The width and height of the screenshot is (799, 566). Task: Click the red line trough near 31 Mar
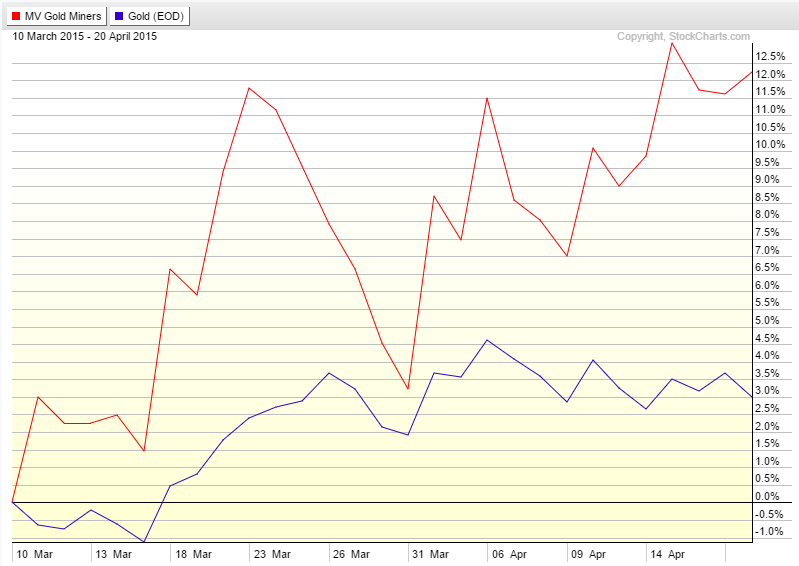(408, 389)
